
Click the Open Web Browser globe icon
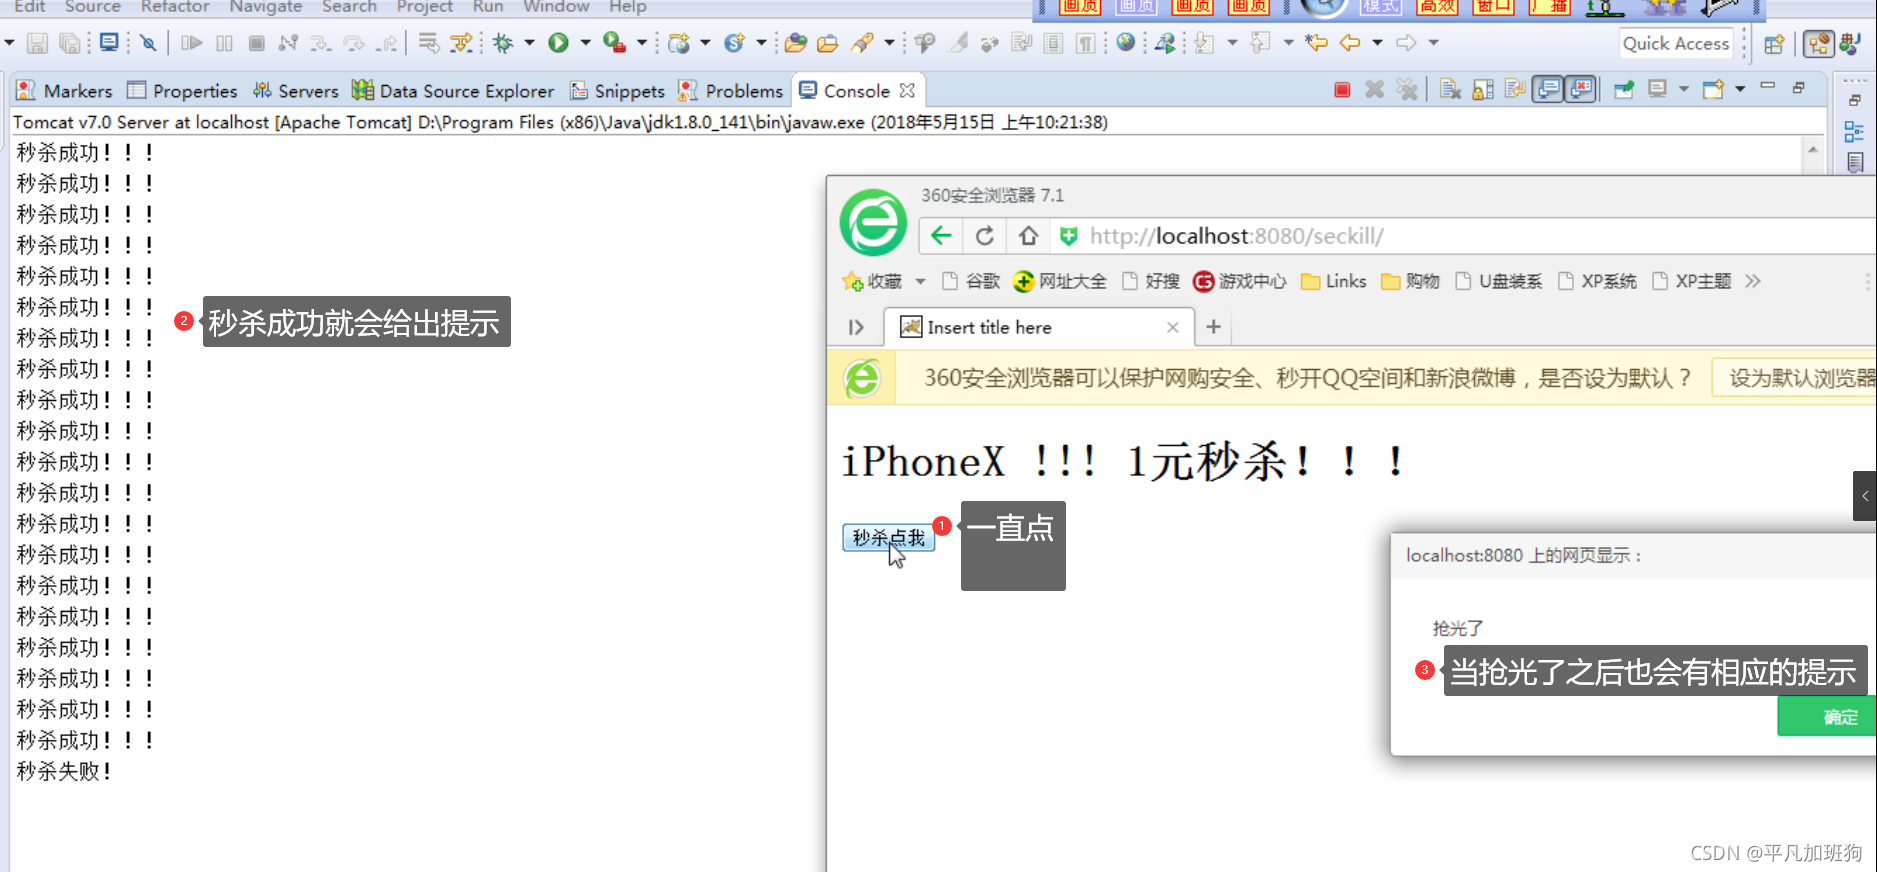click(x=1126, y=42)
